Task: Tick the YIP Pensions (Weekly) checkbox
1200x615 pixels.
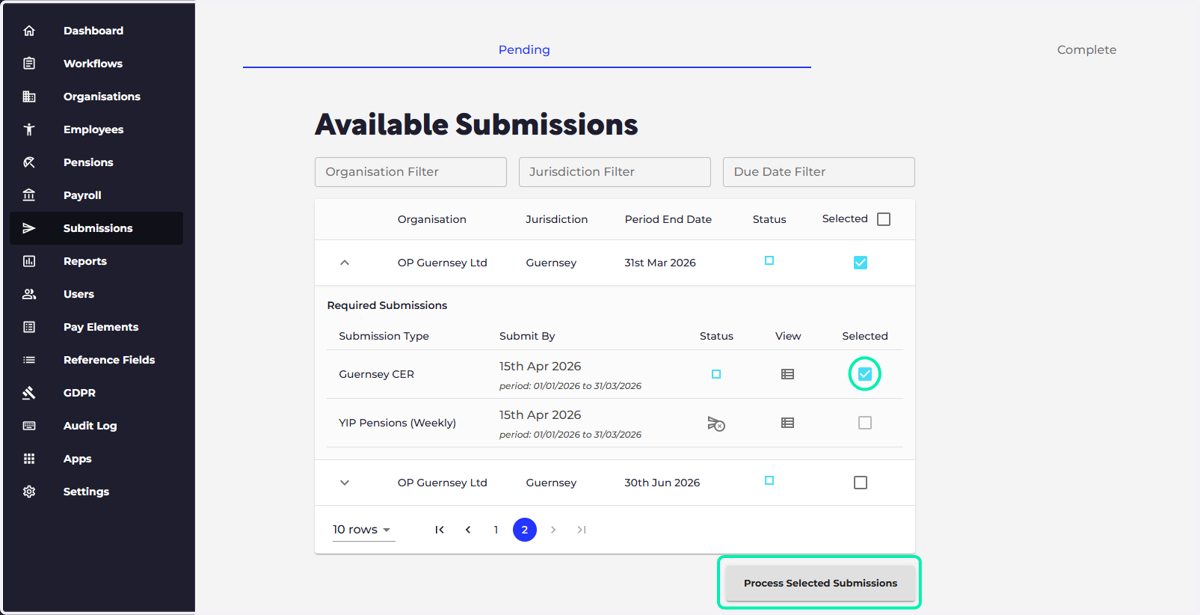Action: (865, 423)
